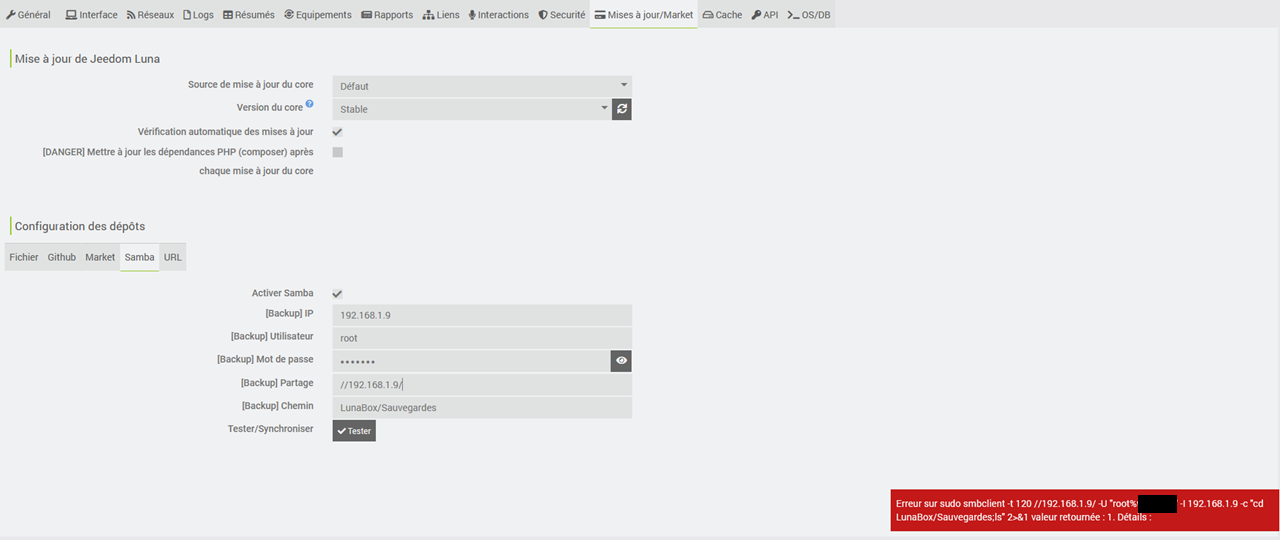1280x540 pixels.
Task: Toggle Vérification automatique des mises à jour checkbox
Action: [338, 132]
